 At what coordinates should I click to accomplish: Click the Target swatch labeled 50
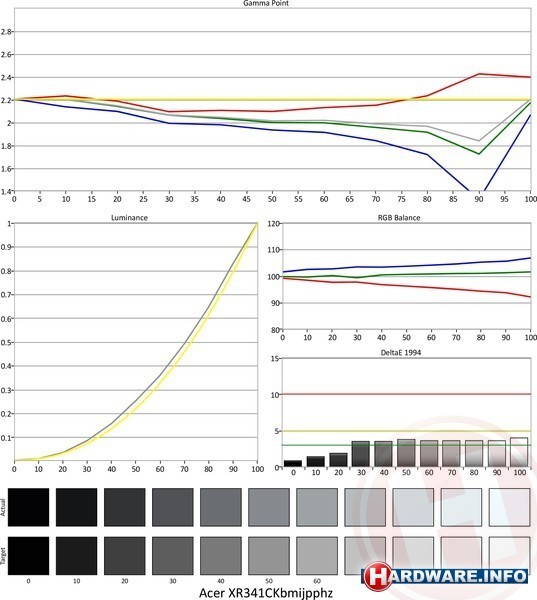click(269, 556)
